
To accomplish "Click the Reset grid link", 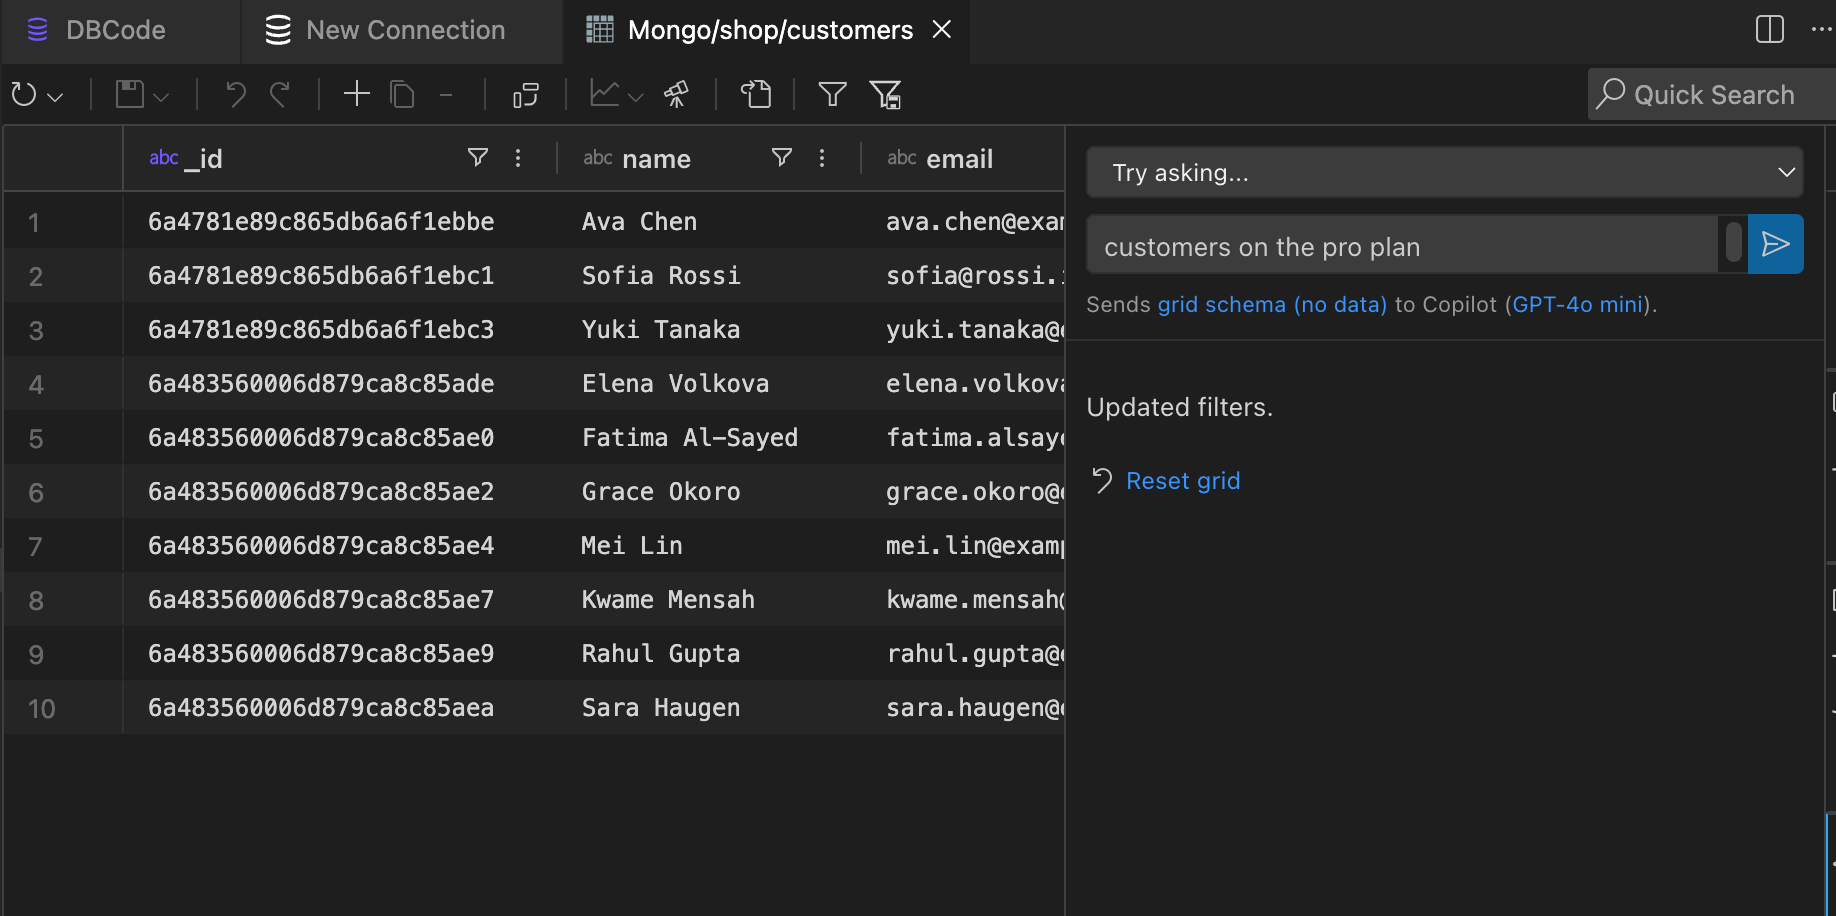I will (x=1183, y=481).
